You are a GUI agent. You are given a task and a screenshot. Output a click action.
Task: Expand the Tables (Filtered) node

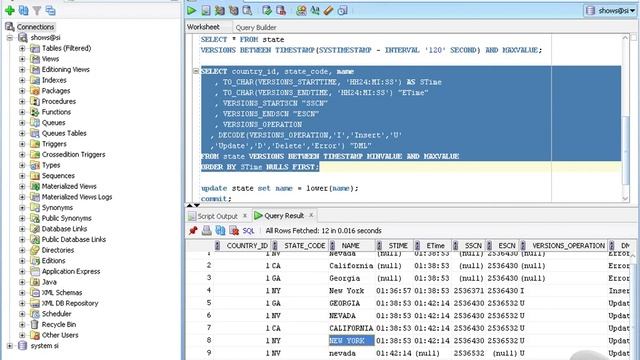coord(22,48)
